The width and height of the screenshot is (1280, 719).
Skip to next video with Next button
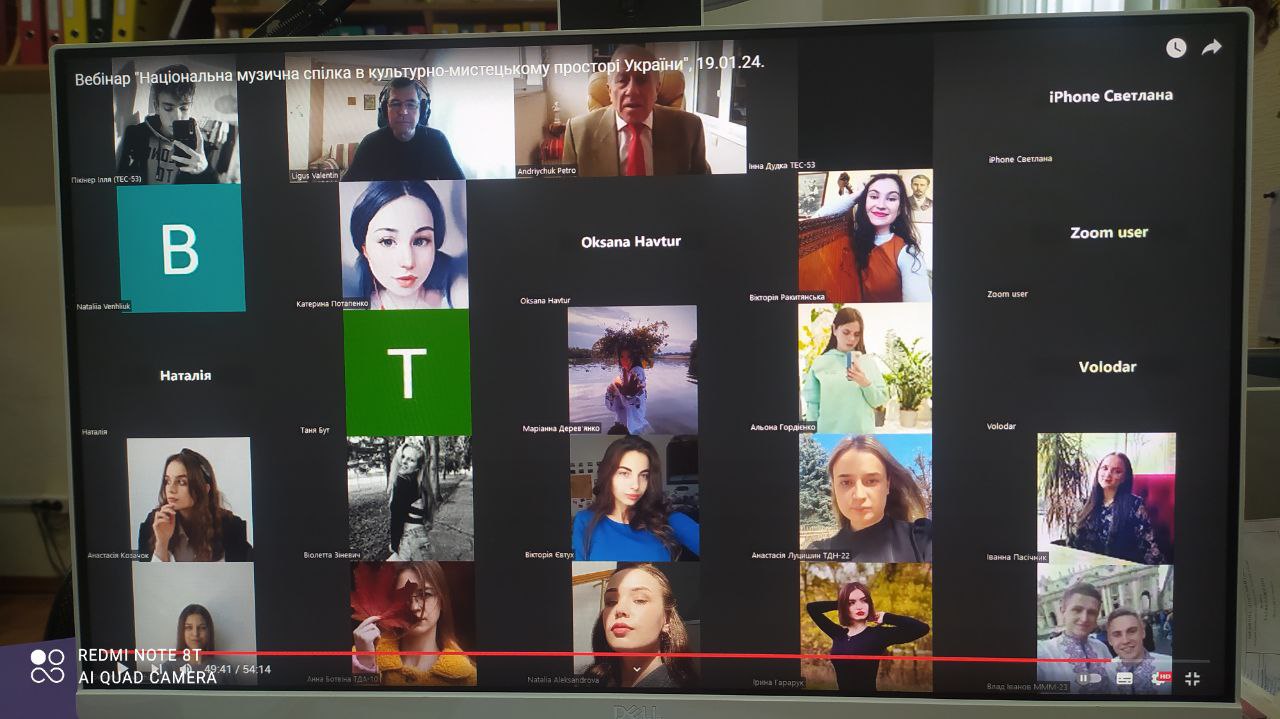tap(156, 669)
